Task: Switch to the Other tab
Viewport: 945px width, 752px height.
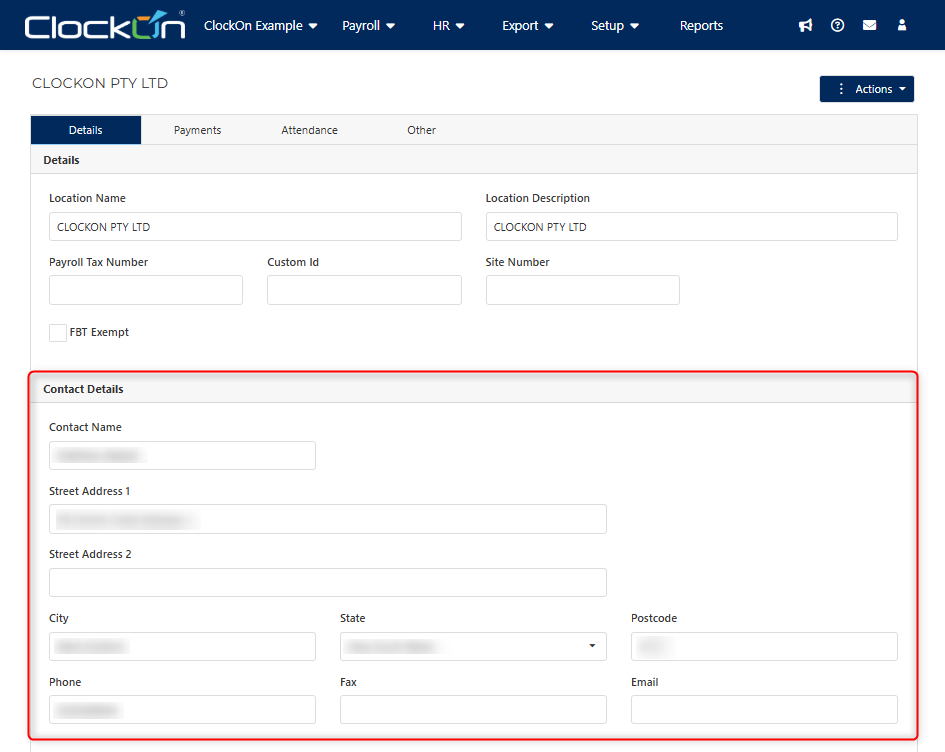Action: coord(421,130)
